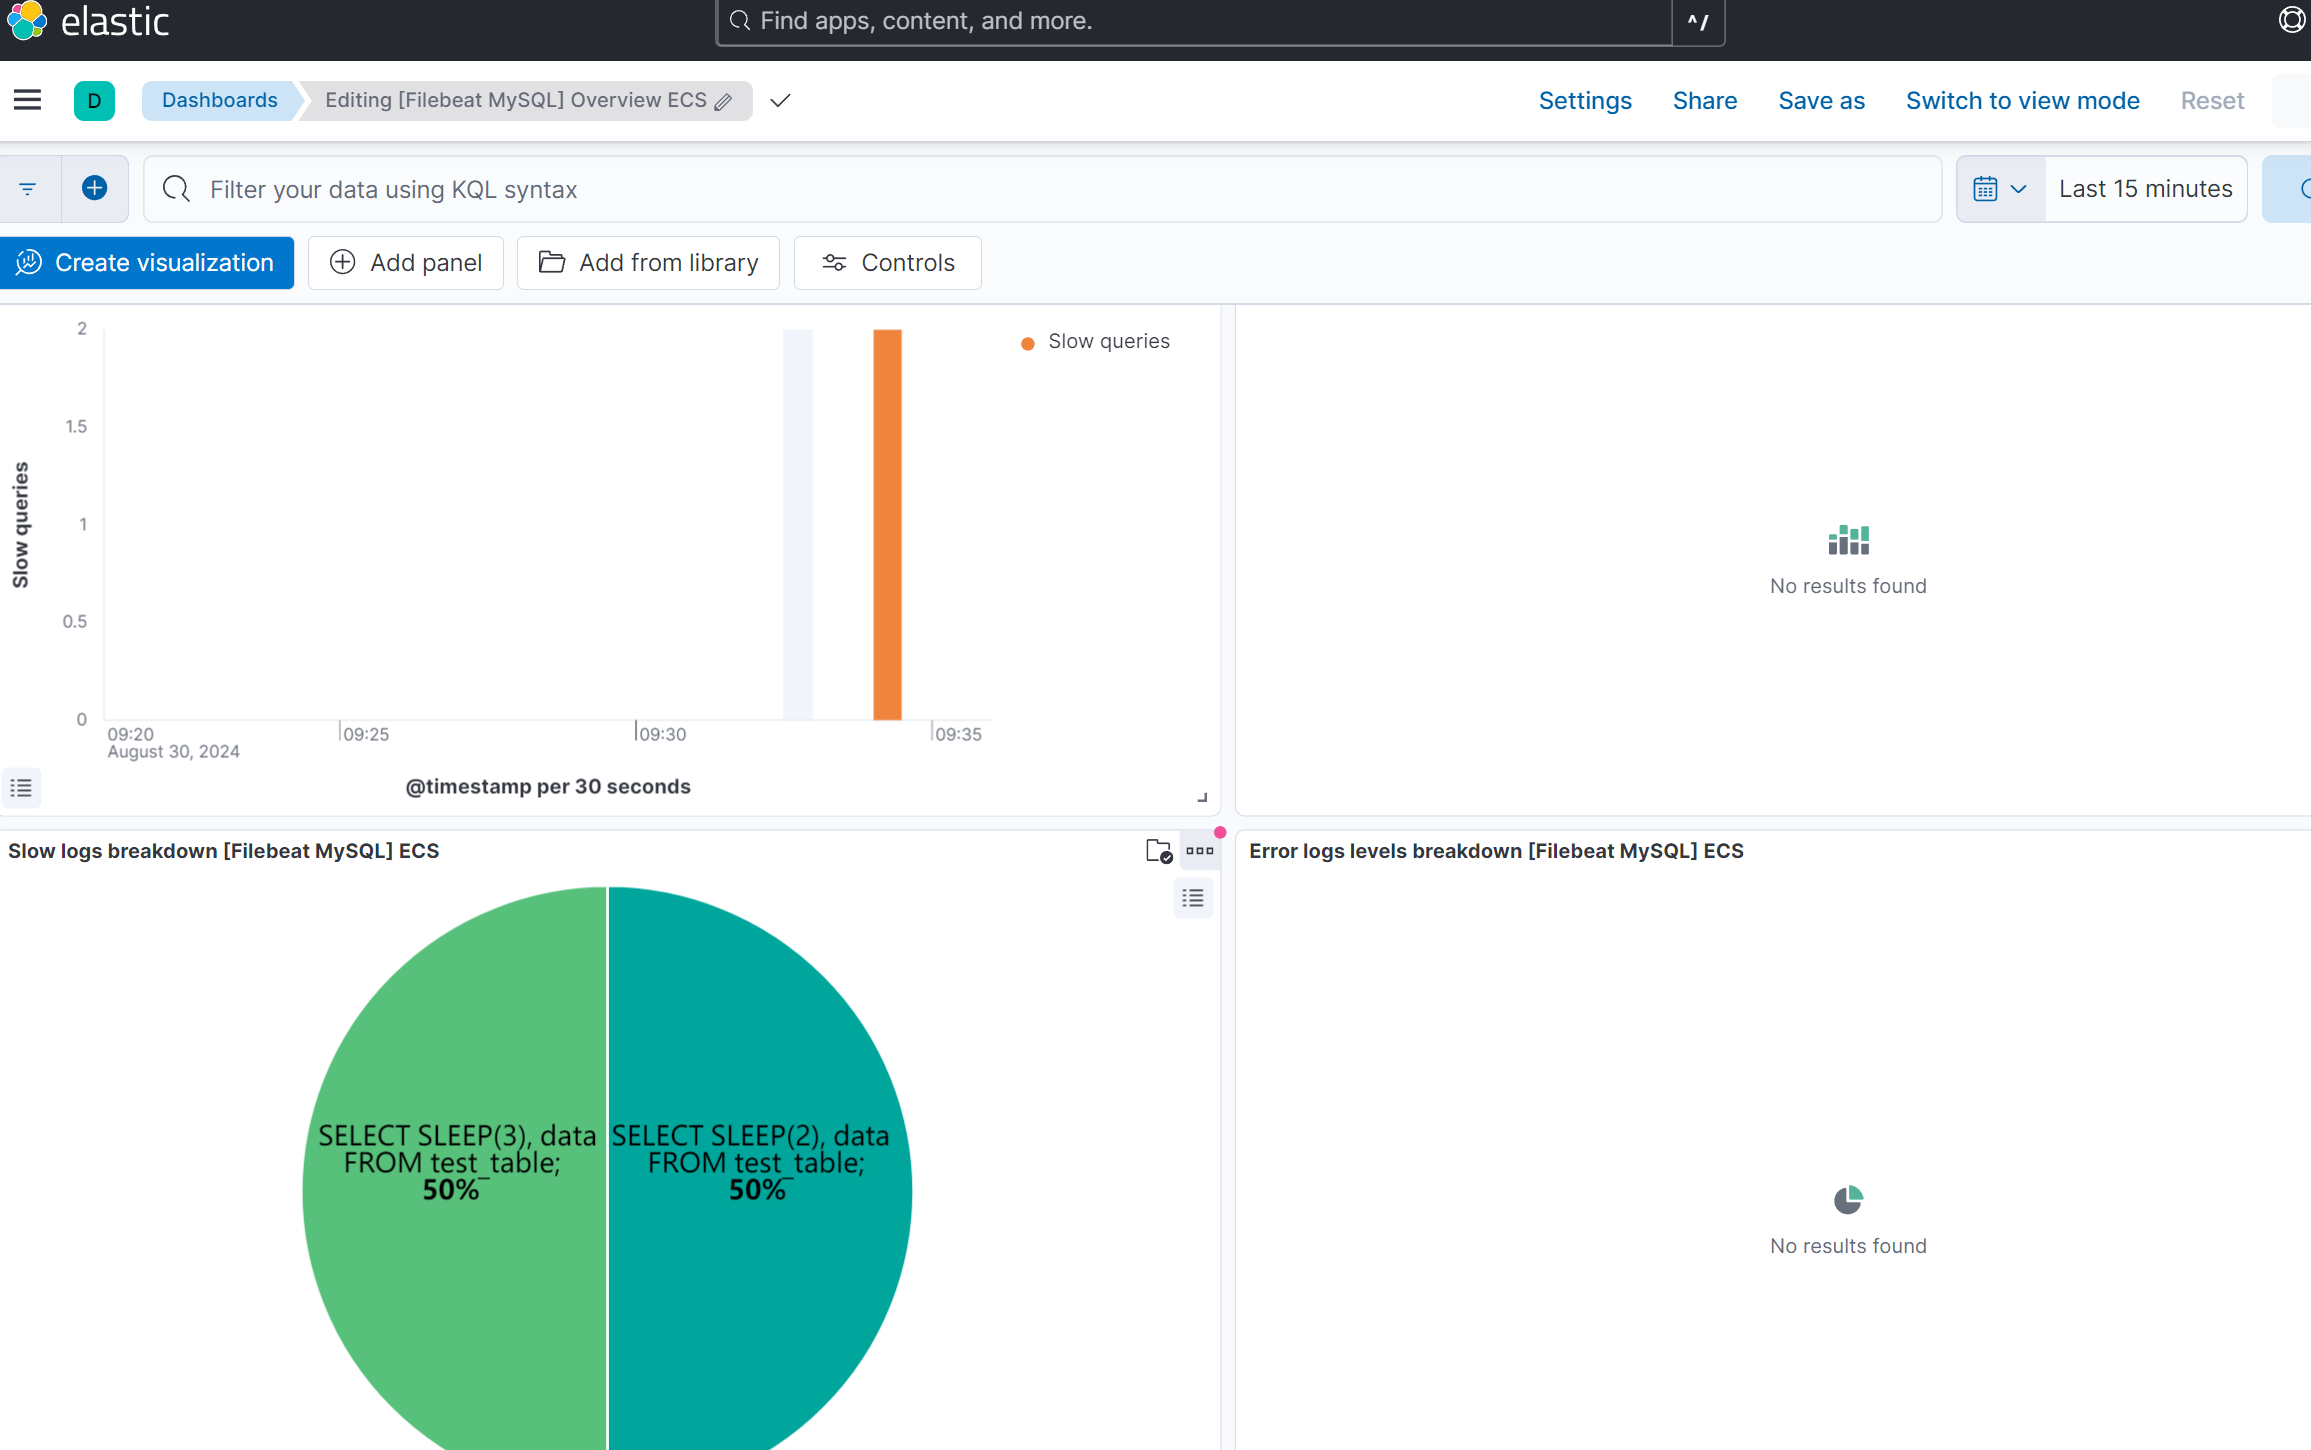Switch to view mode
Screen dimensions: 2311x1450
[2022, 101]
